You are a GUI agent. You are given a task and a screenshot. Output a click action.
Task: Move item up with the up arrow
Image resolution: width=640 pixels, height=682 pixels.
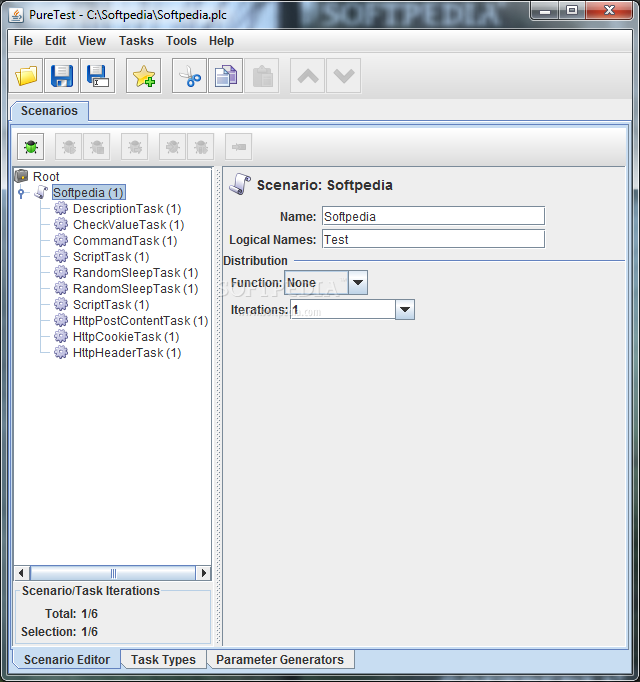pyautogui.click(x=308, y=76)
